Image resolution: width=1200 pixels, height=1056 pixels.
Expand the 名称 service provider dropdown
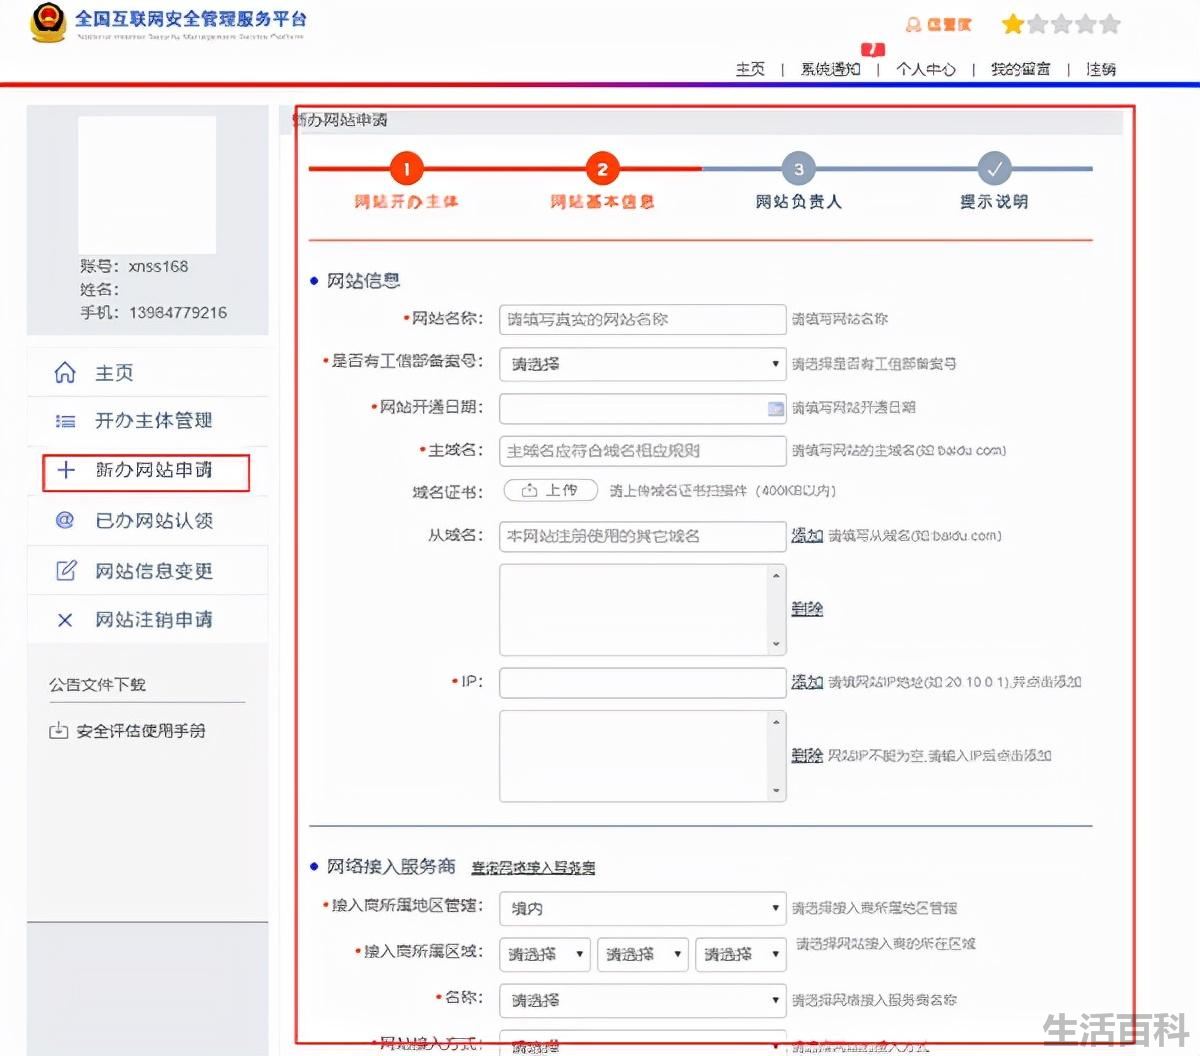[642, 1000]
